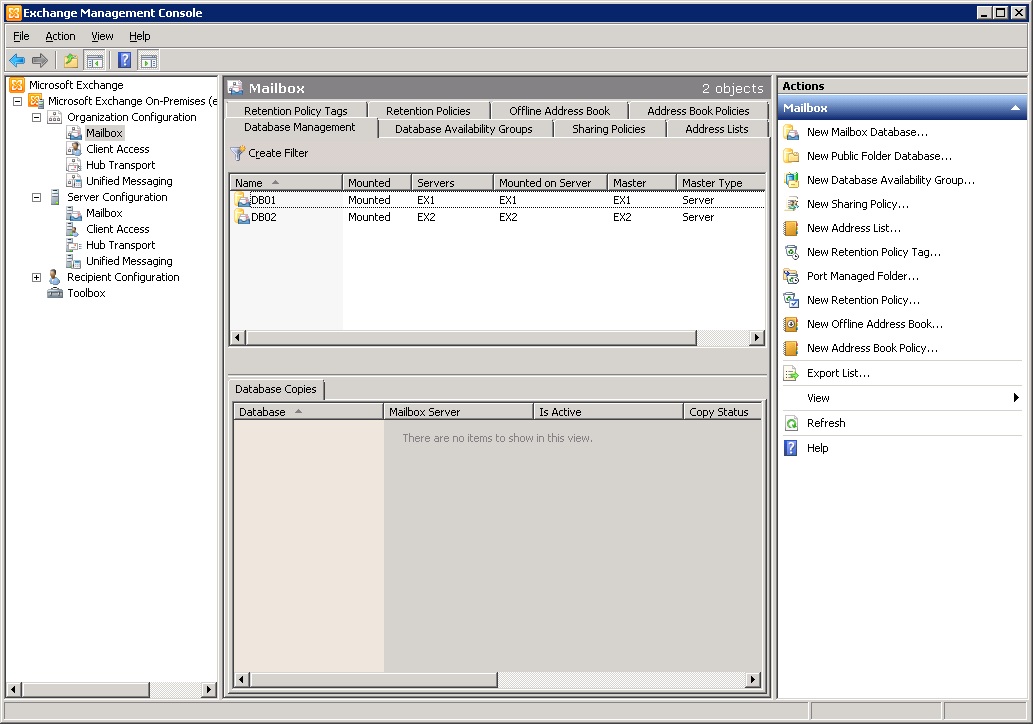Open the File menu
1033x724 pixels.
(x=21, y=36)
